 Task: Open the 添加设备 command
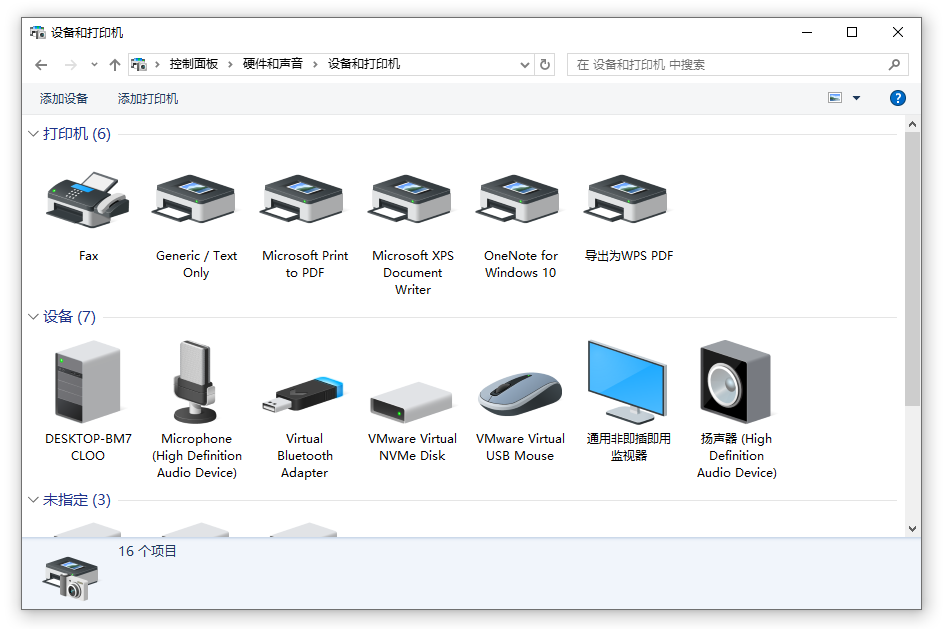64,99
